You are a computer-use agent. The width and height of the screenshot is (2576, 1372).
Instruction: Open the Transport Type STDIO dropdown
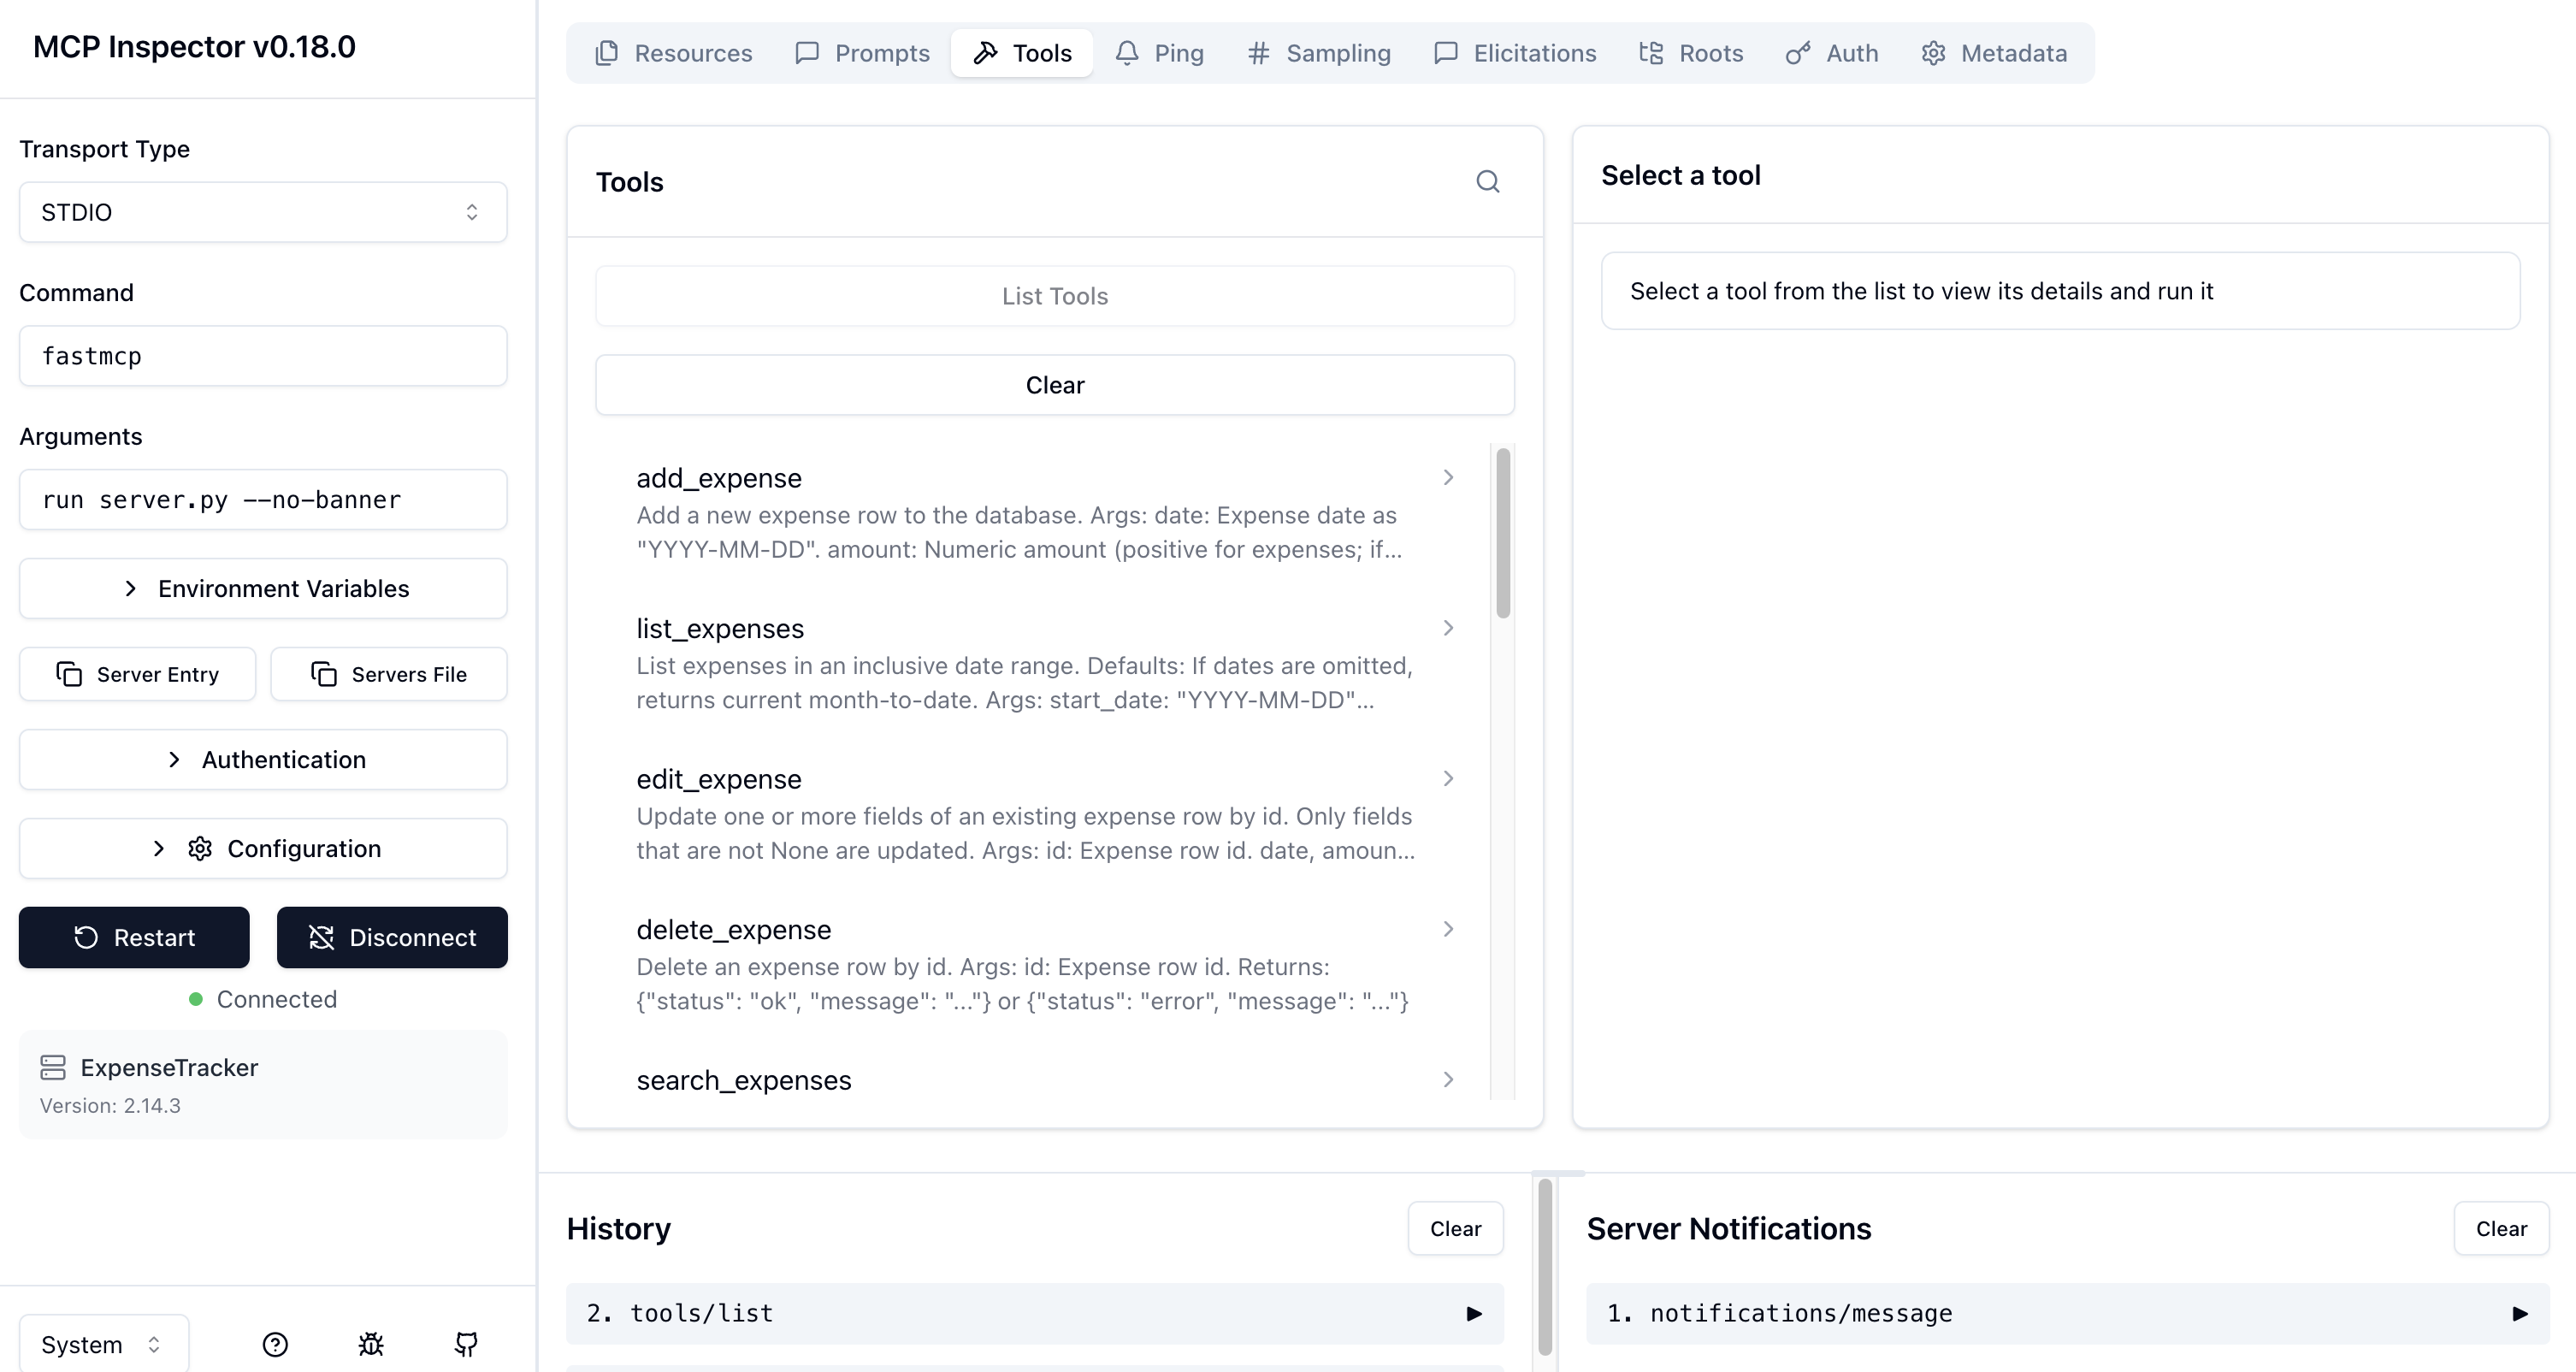click(x=263, y=212)
